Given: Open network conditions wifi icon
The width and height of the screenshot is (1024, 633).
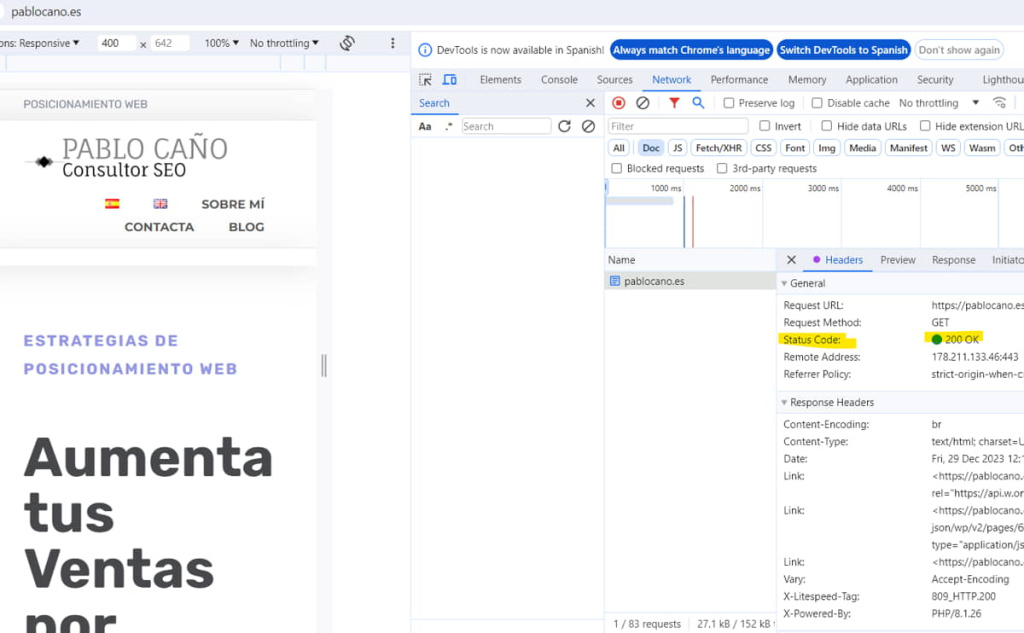Looking at the screenshot, I should click(x=999, y=103).
